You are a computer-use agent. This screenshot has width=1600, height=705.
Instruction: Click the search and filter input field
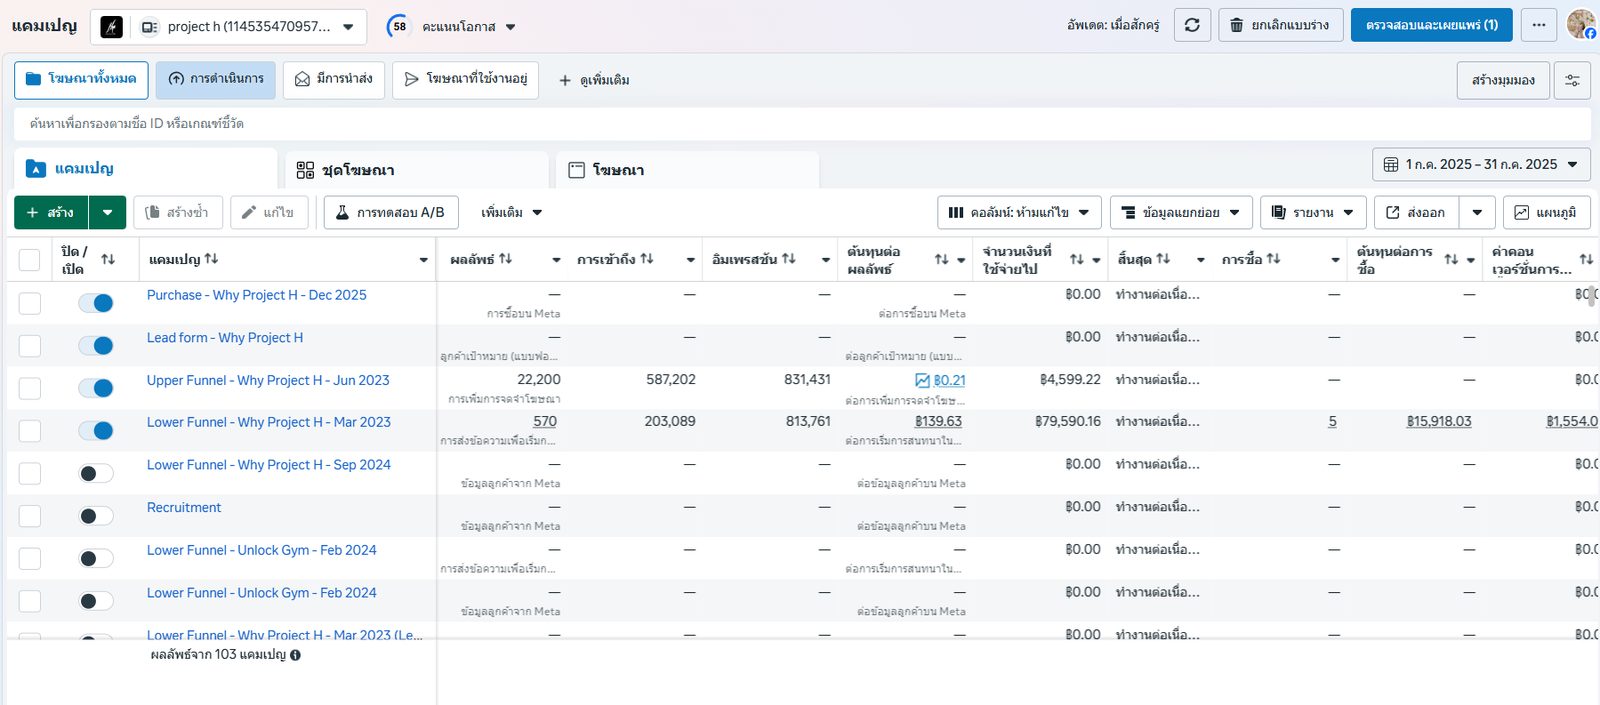[802, 124]
